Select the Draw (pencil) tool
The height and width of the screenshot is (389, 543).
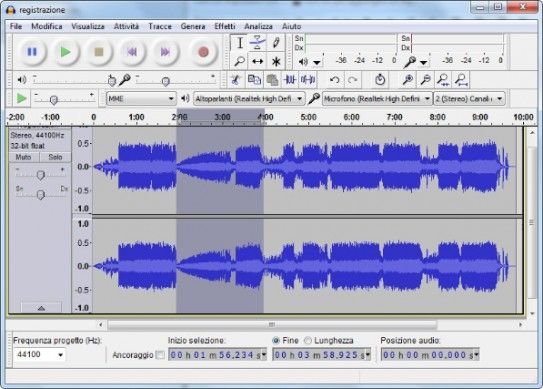pos(276,43)
